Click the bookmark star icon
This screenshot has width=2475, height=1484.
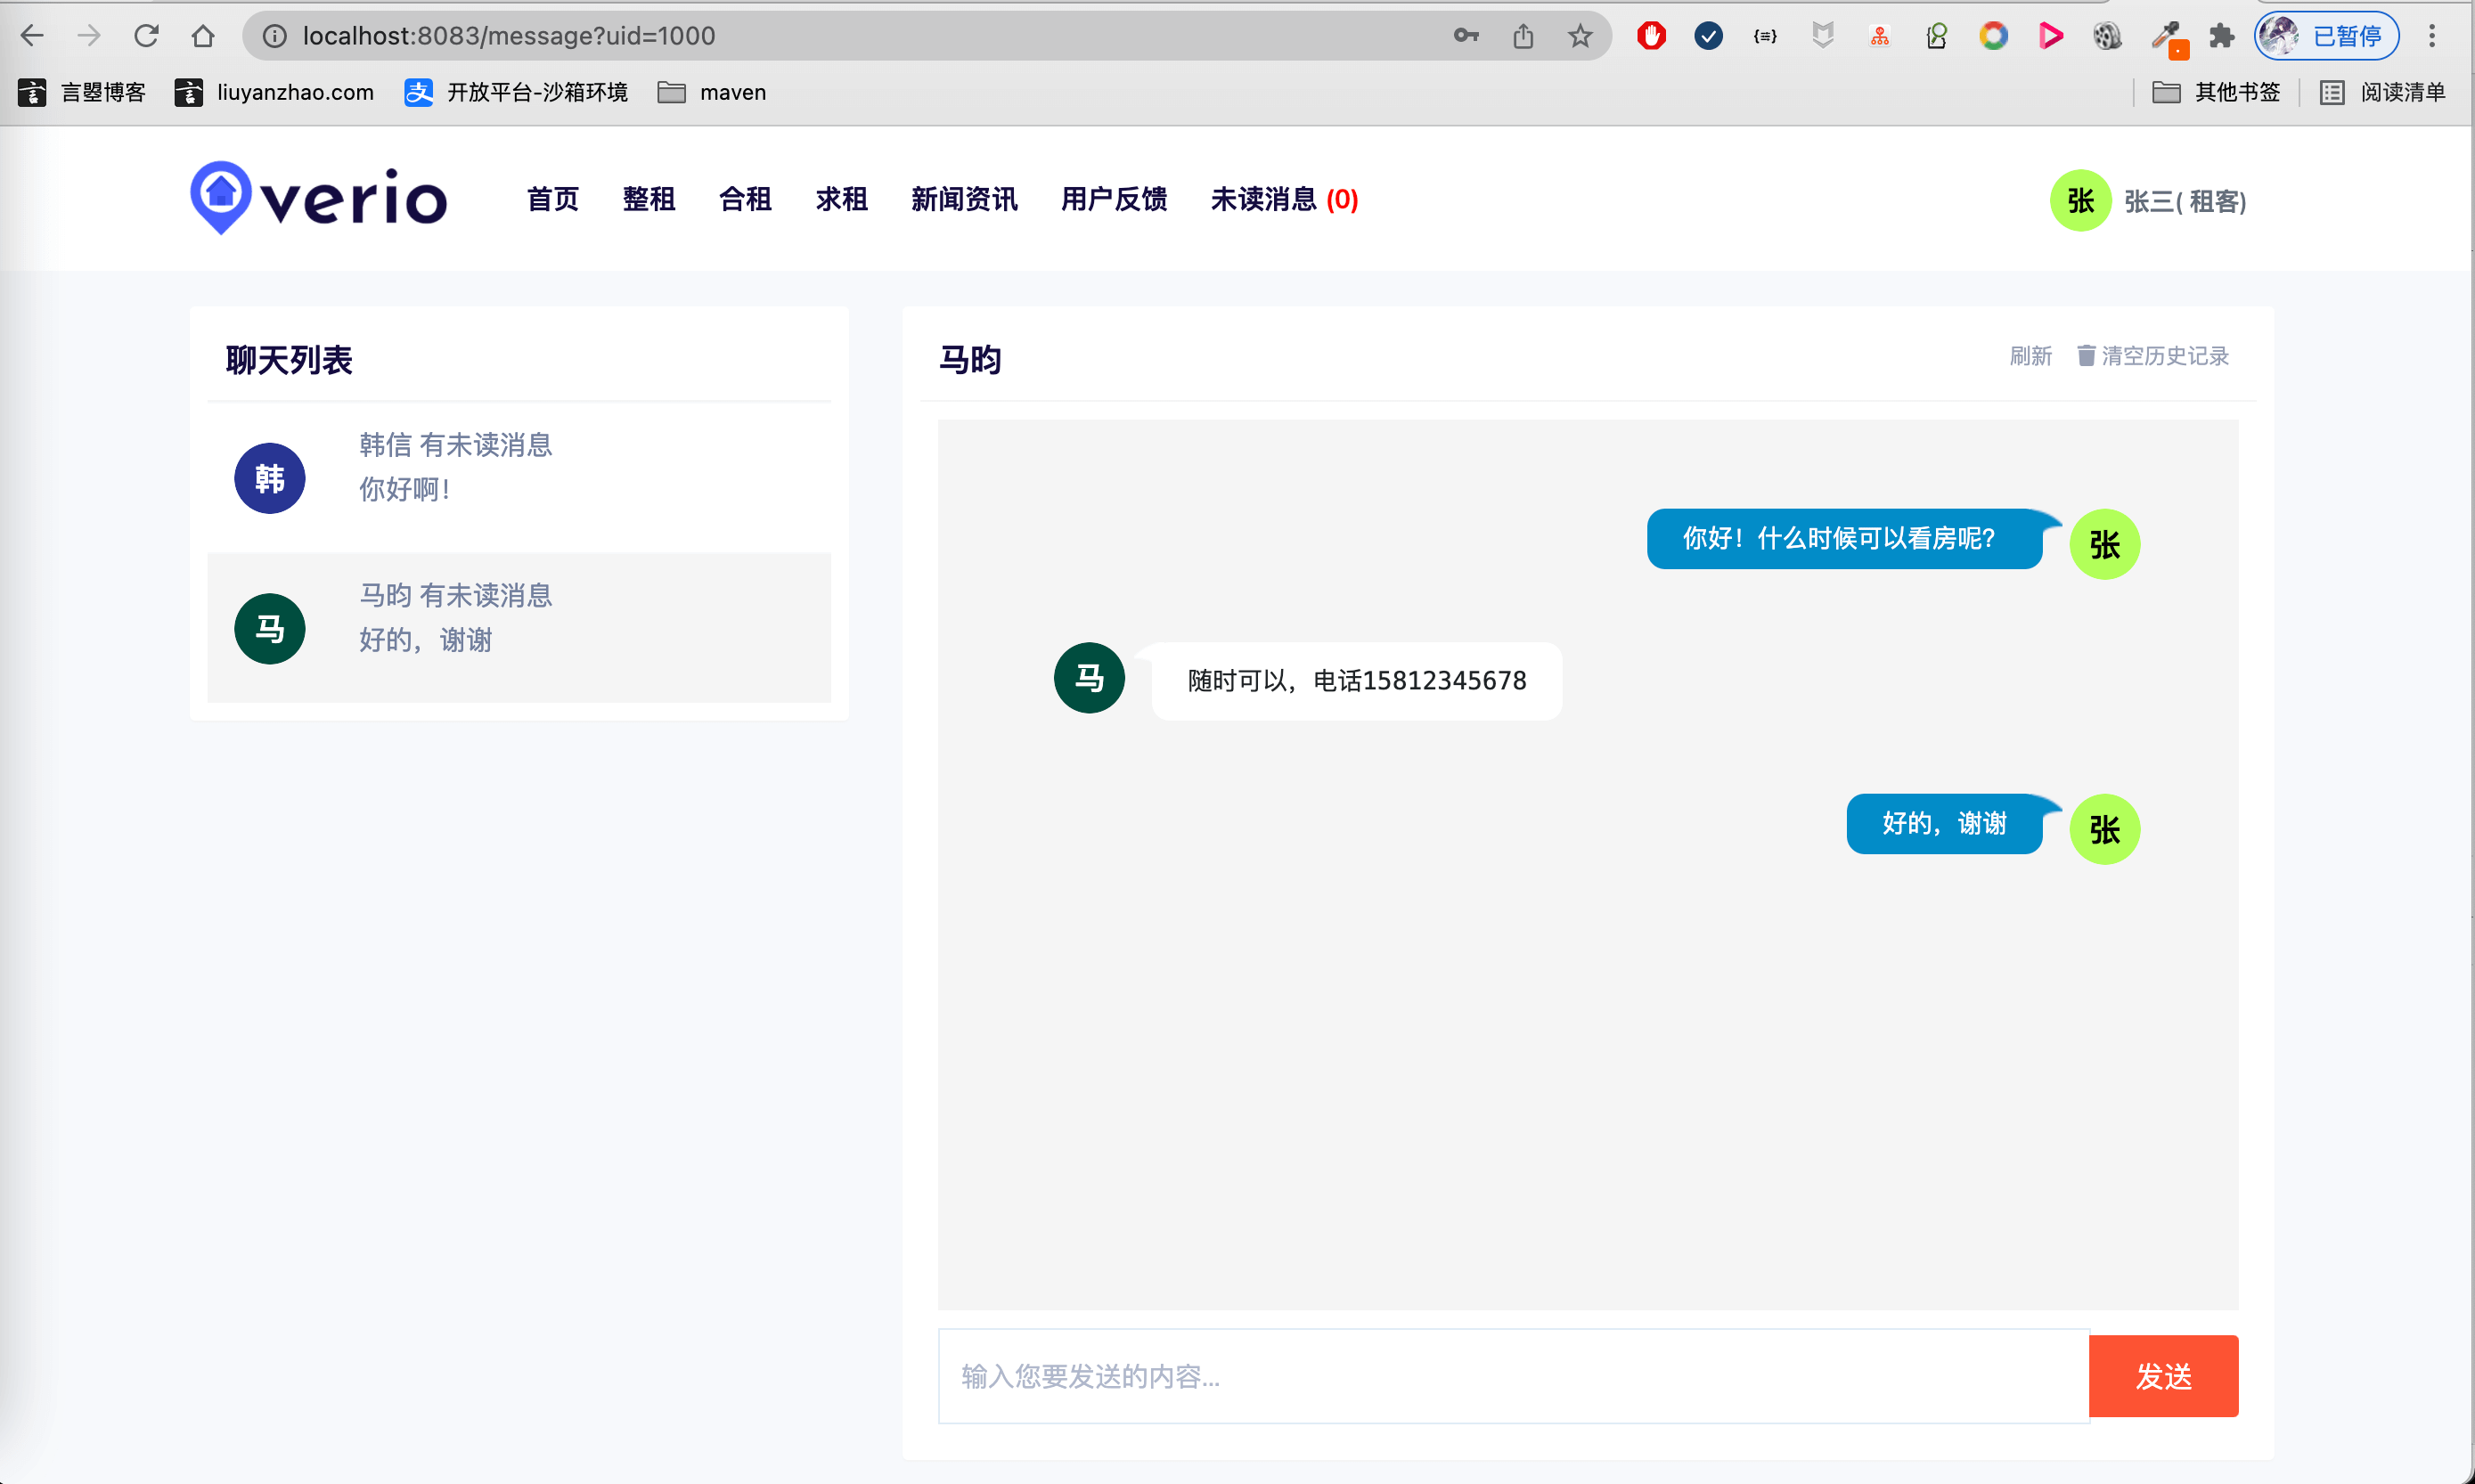pyautogui.click(x=1580, y=36)
